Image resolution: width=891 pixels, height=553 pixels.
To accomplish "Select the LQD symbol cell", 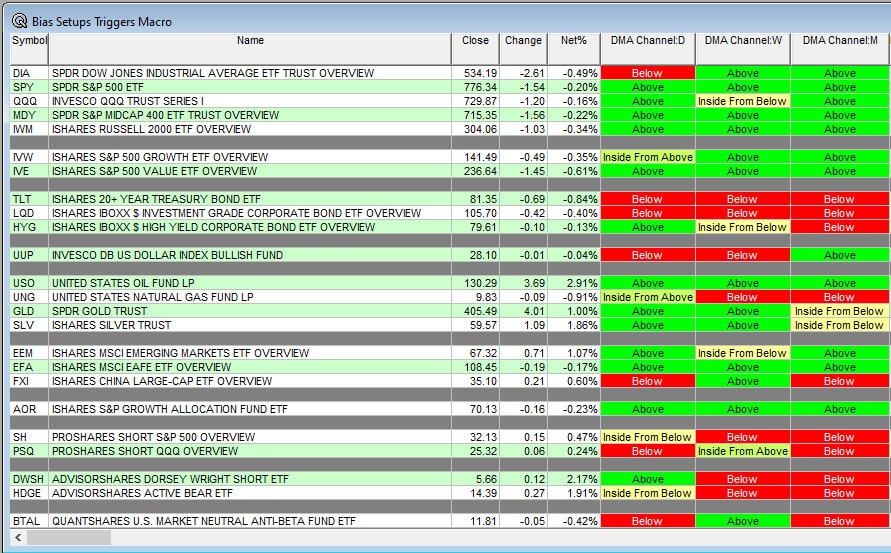I will [30, 213].
